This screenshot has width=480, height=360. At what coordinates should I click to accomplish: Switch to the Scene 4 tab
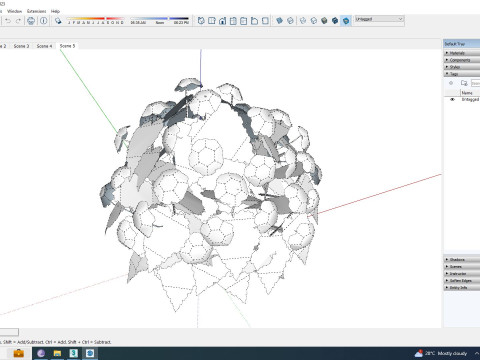[44, 46]
